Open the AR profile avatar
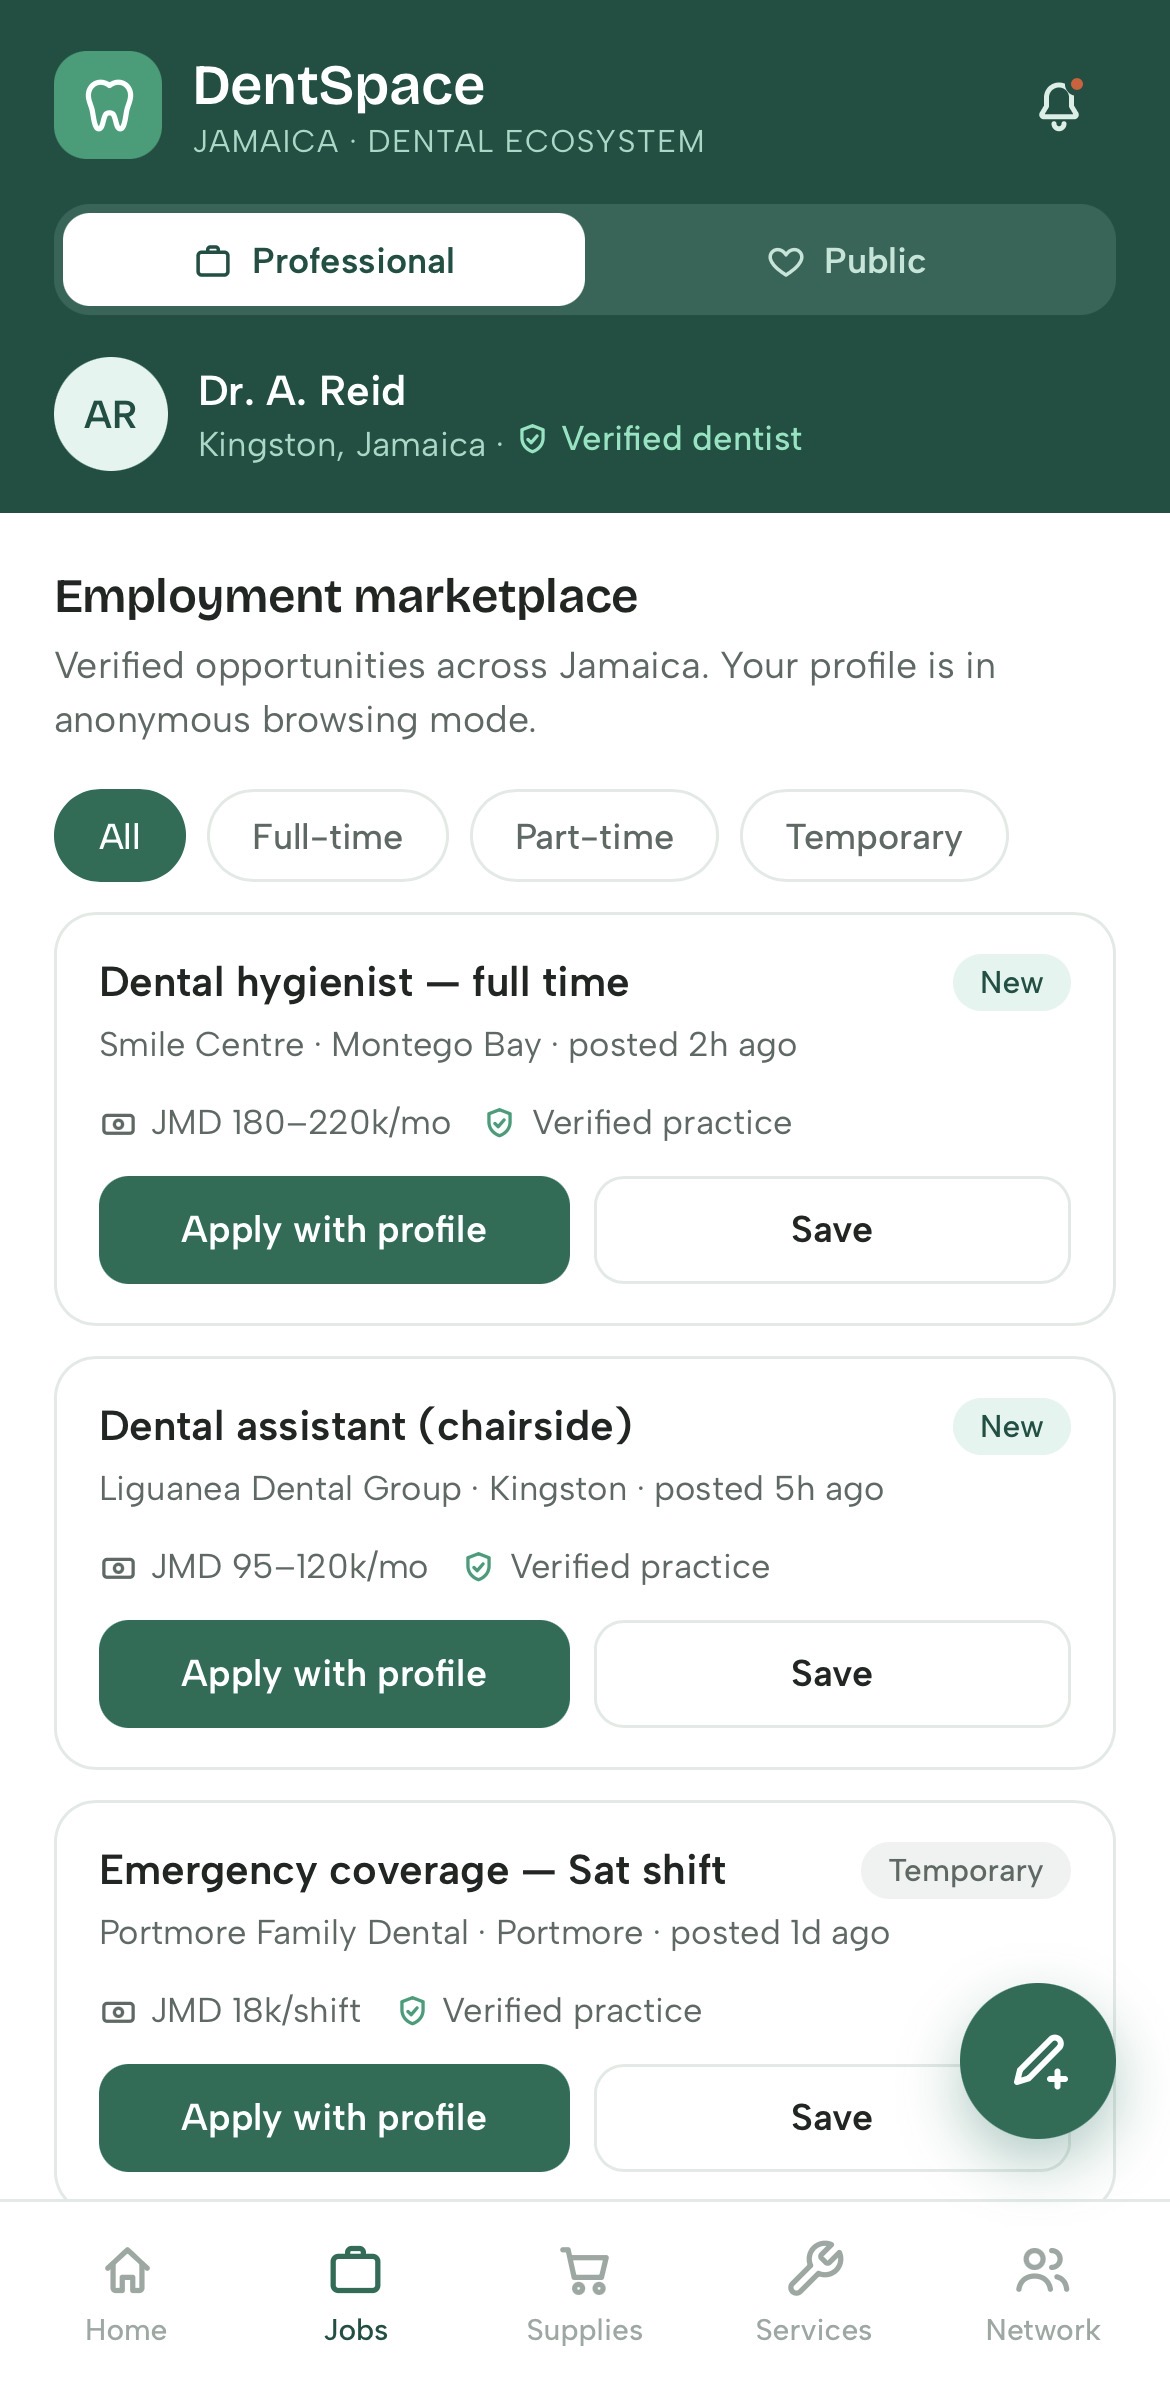1170x2391 pixels. (111, 414)
